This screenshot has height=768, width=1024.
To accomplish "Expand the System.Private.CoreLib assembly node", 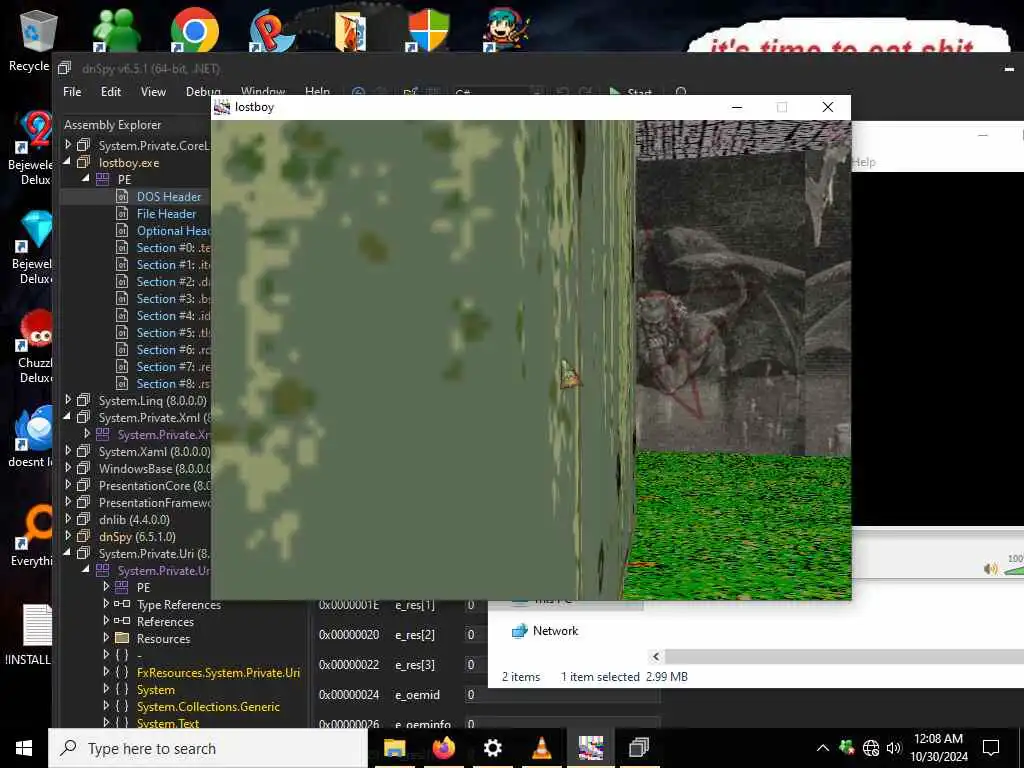I will [68, 145].
